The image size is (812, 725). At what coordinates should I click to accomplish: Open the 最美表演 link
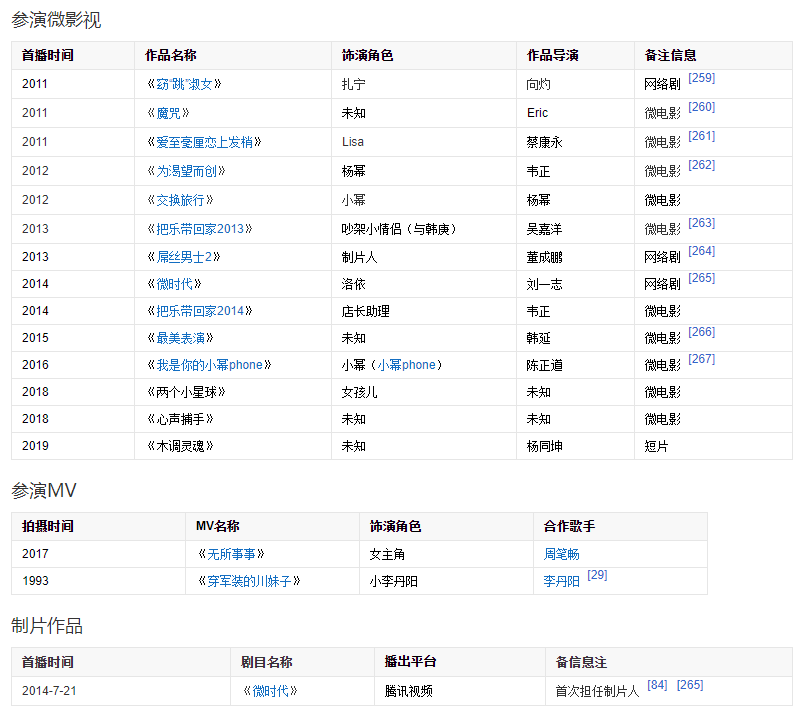pos(180,338)
